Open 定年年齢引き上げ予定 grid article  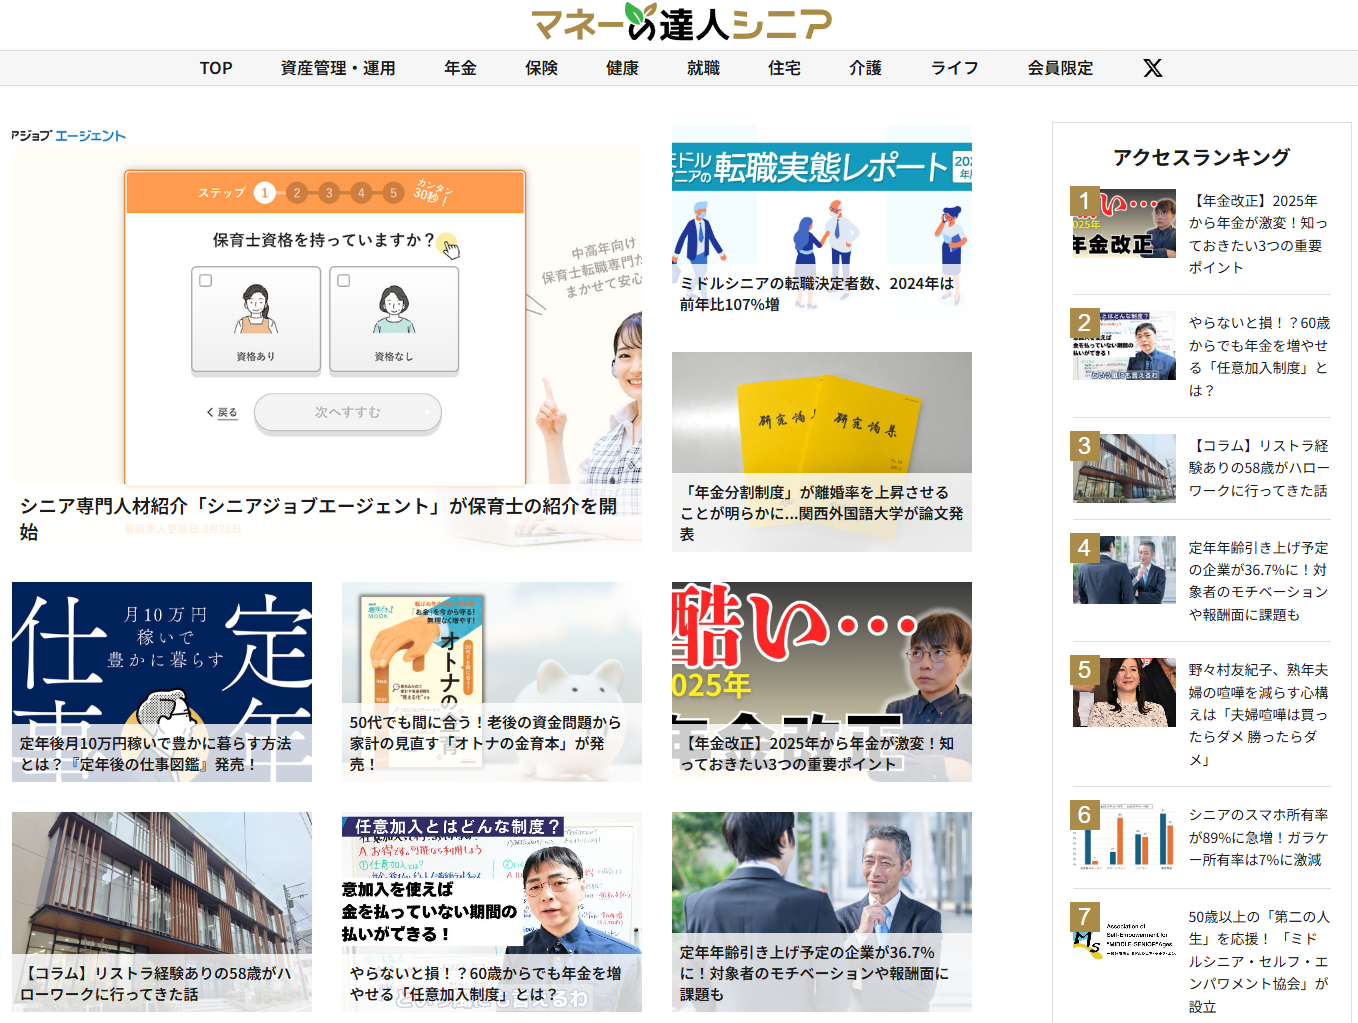815,973
